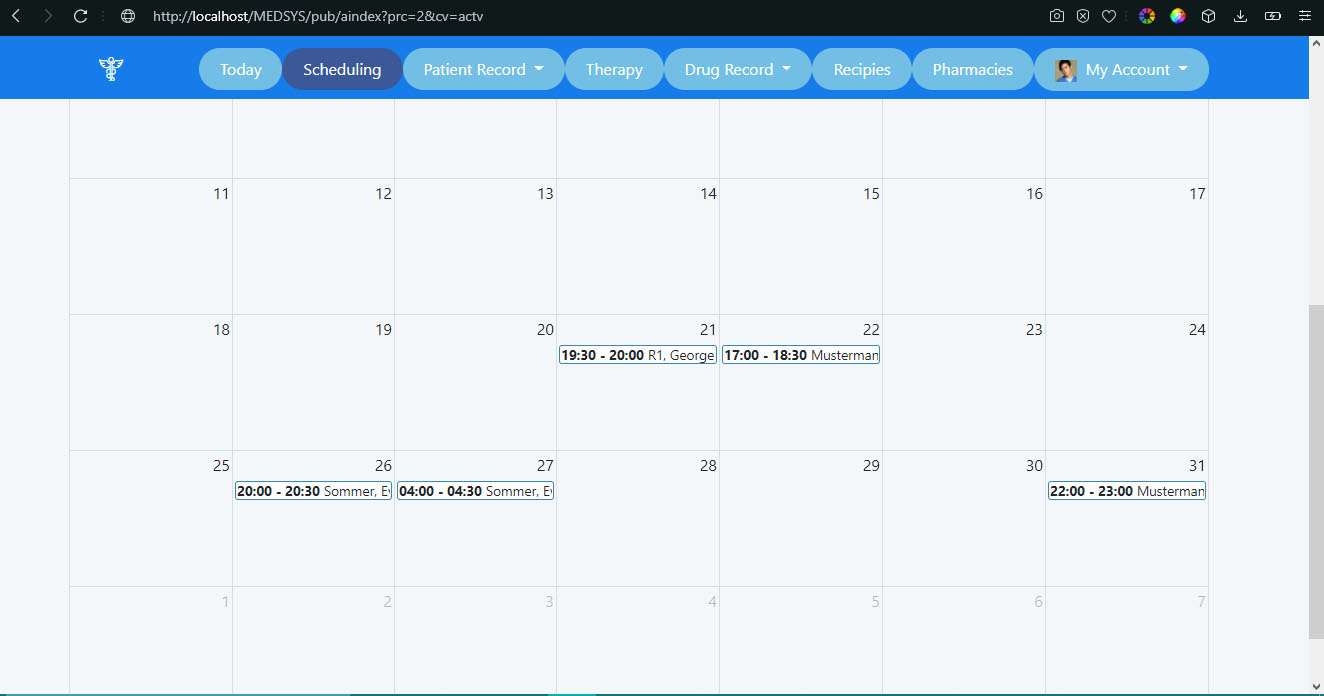Image resolution: width=1324 pixels, height=696 pixels.
Task: Click the globe site info icon
Action: point(127,16)
